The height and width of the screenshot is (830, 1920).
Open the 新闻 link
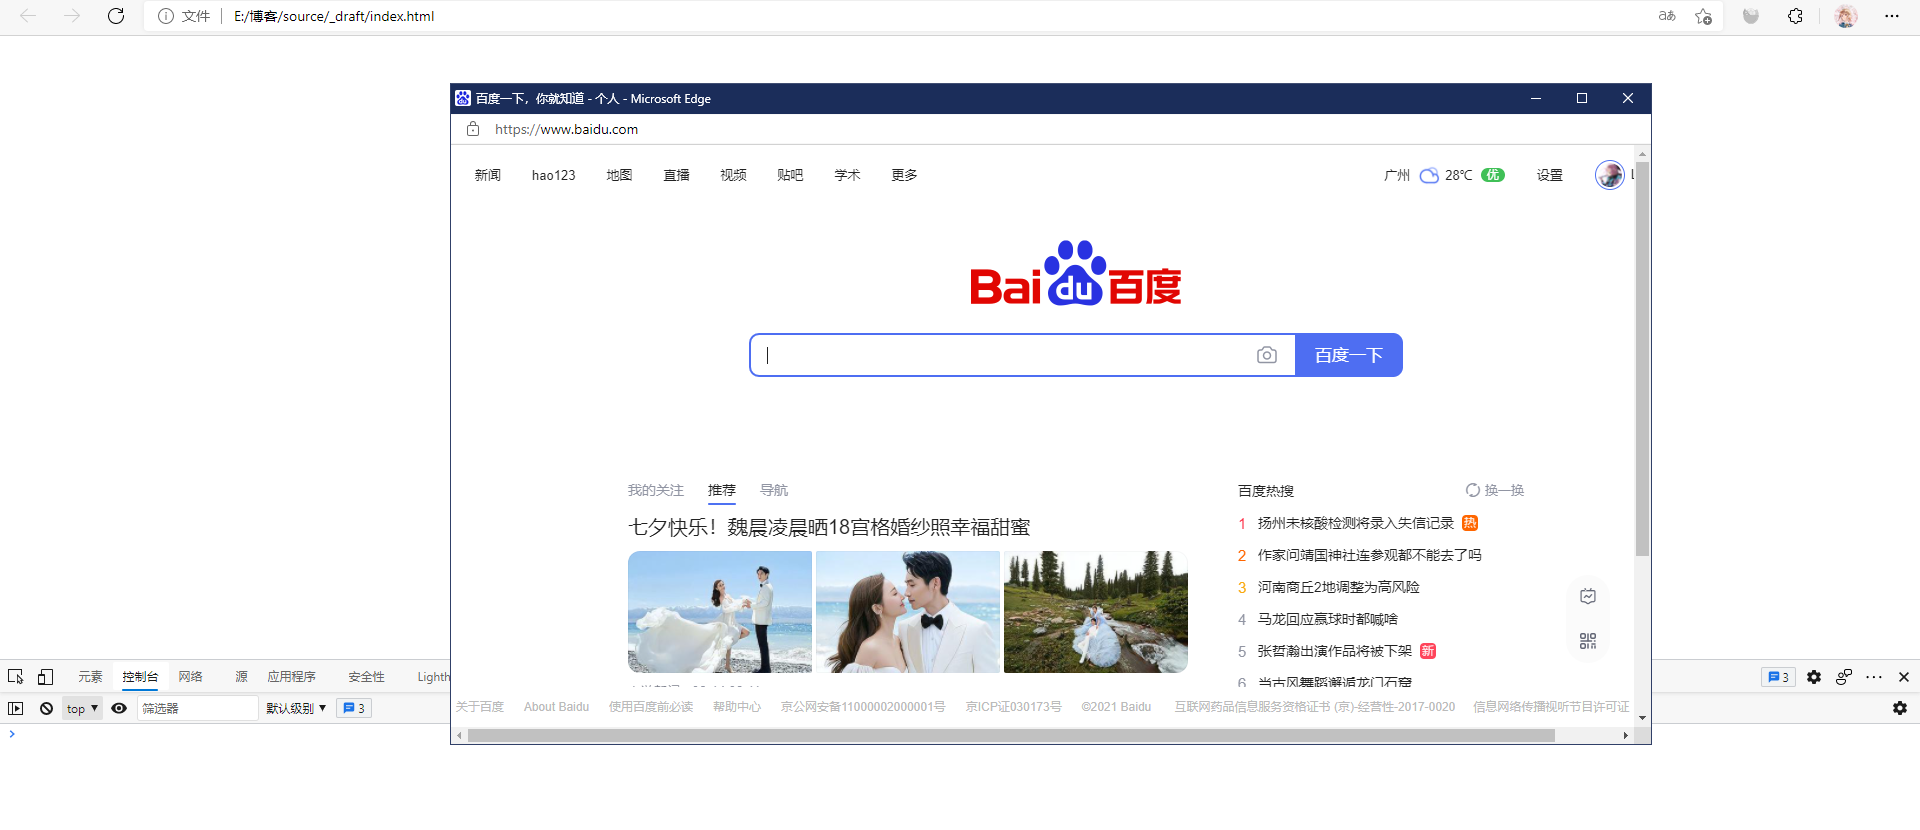pos(488,175)
